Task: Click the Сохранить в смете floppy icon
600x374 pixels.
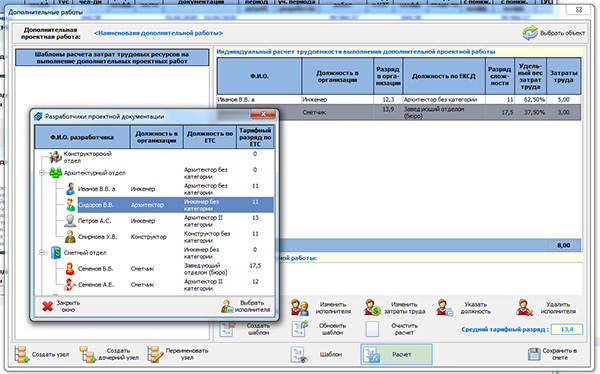Action: [534, 354]
